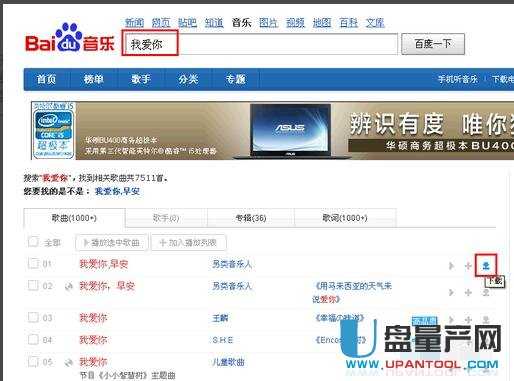Click the 加入播放列表 button
The height and width of the screenshot is (381, 514).
coord(189,243)
